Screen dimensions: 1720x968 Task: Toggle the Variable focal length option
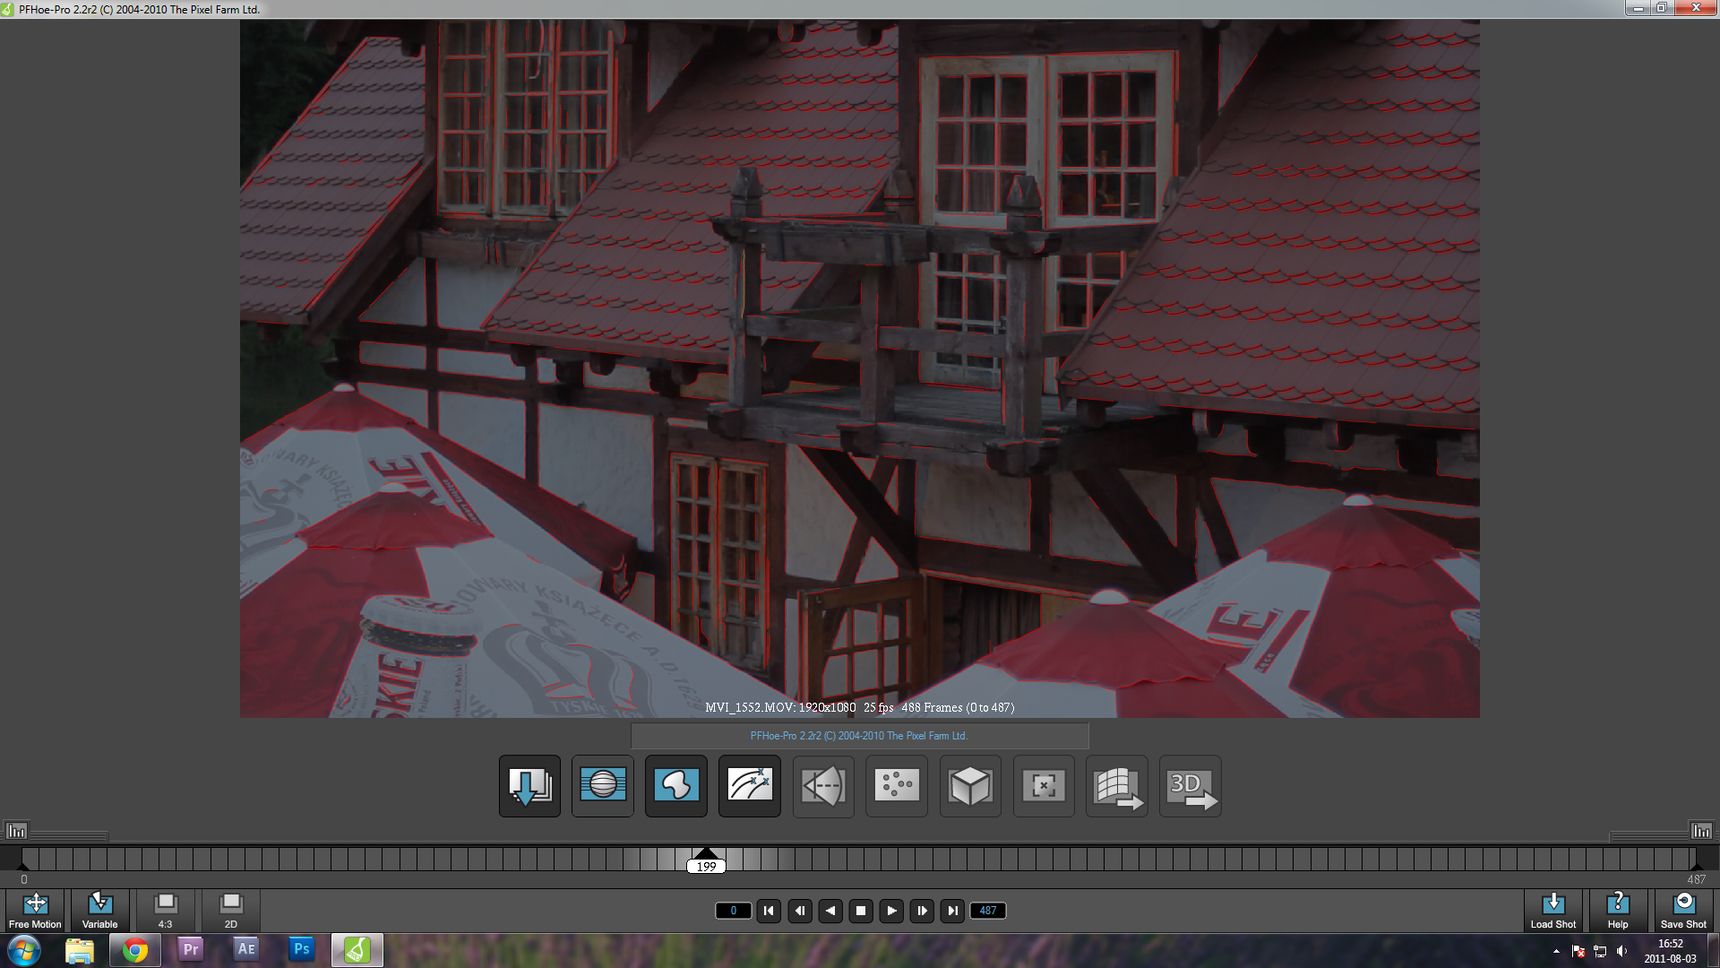point(100,911)
